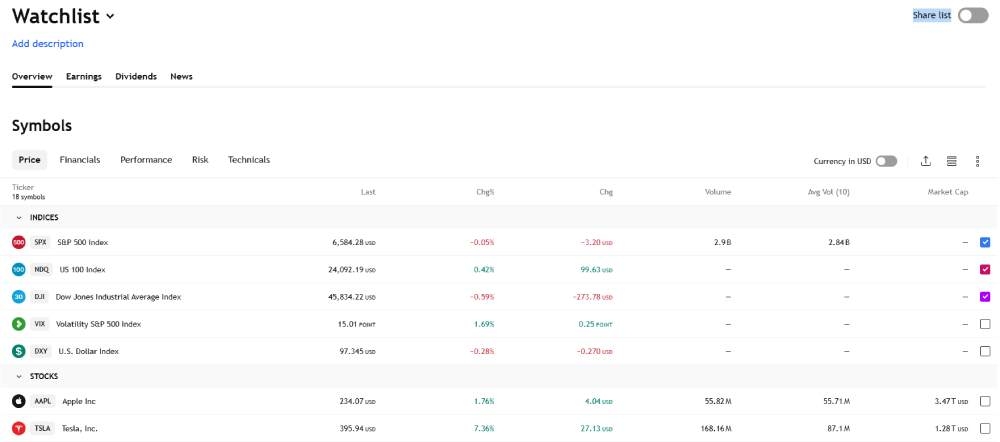Enable the Share list toggle

point(972,15)
